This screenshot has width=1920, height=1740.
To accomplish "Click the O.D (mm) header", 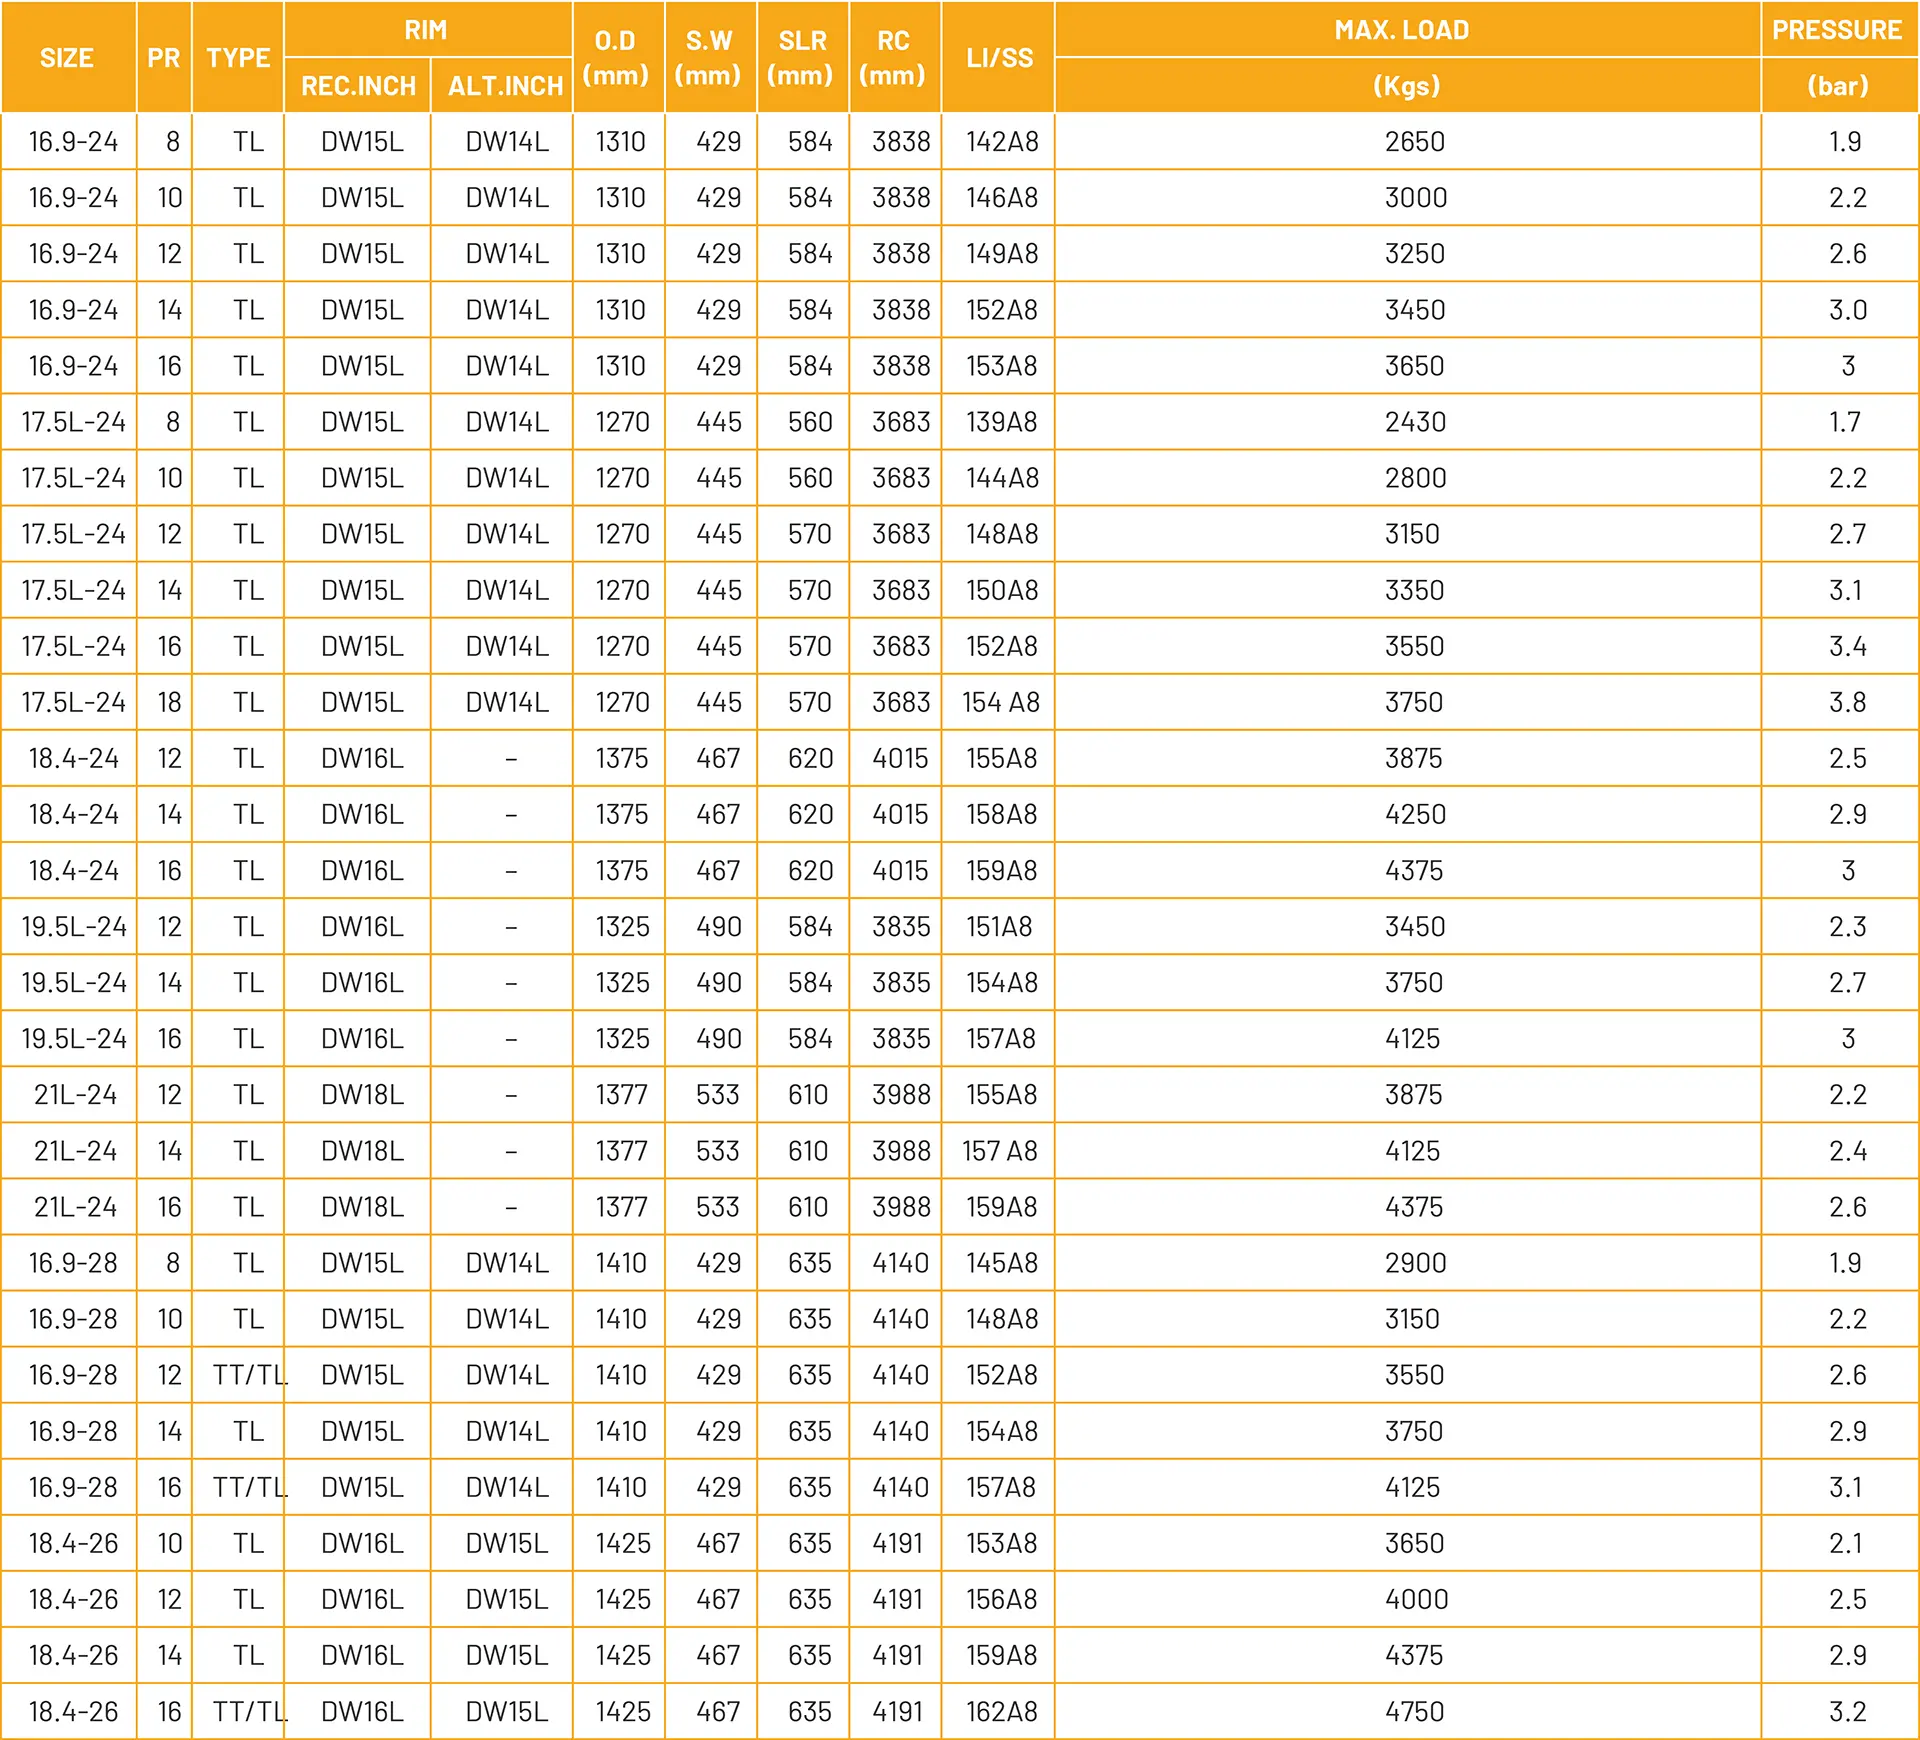I will [x=616, y=57].
